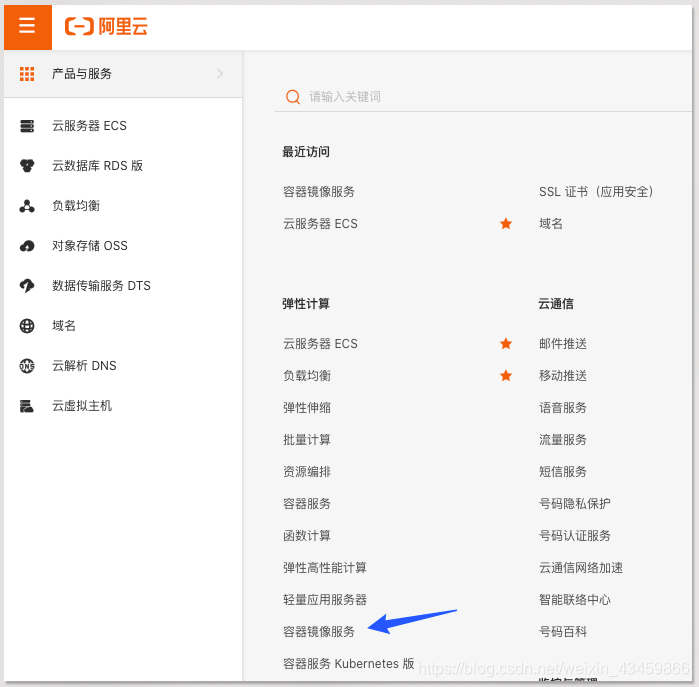699x687 pixels.
Task: Open 流量服务 link
Action: coord(563,440)
